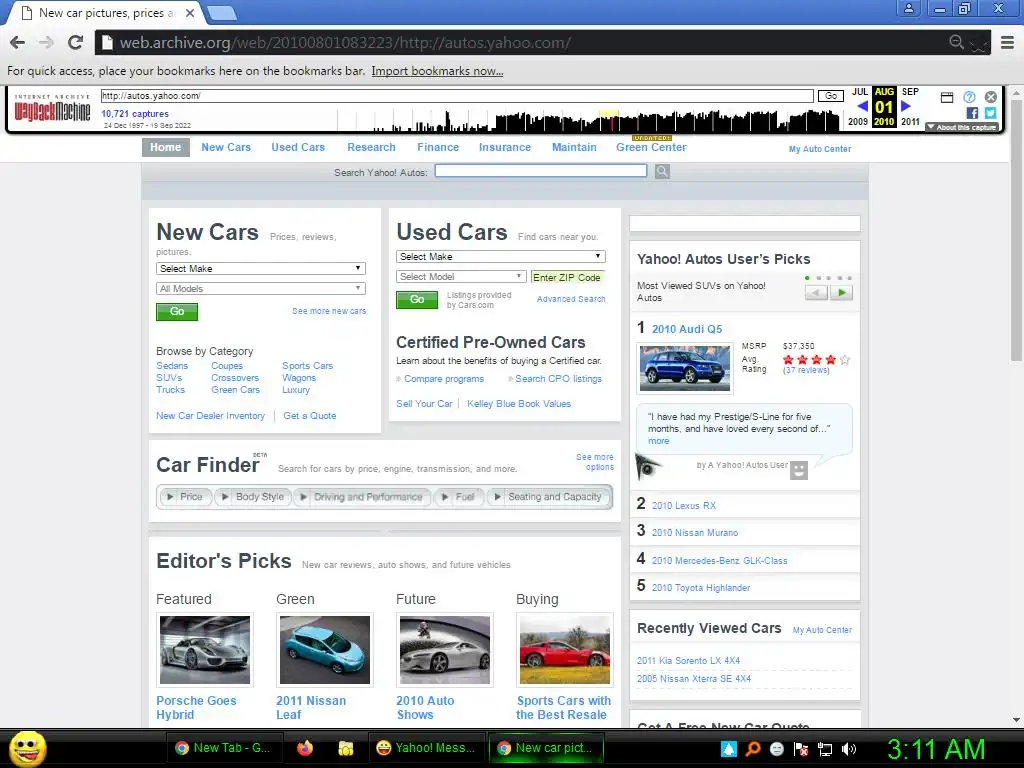The height and width of the screenshot is (768, 1024).
Task: Open My Auto Center link in nav bar
Action: pos(820,149)
